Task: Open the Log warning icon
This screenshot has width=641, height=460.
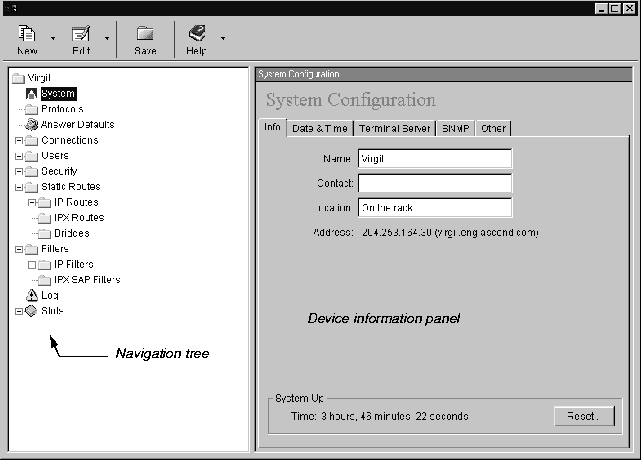Action: click(x=31, y=296)
